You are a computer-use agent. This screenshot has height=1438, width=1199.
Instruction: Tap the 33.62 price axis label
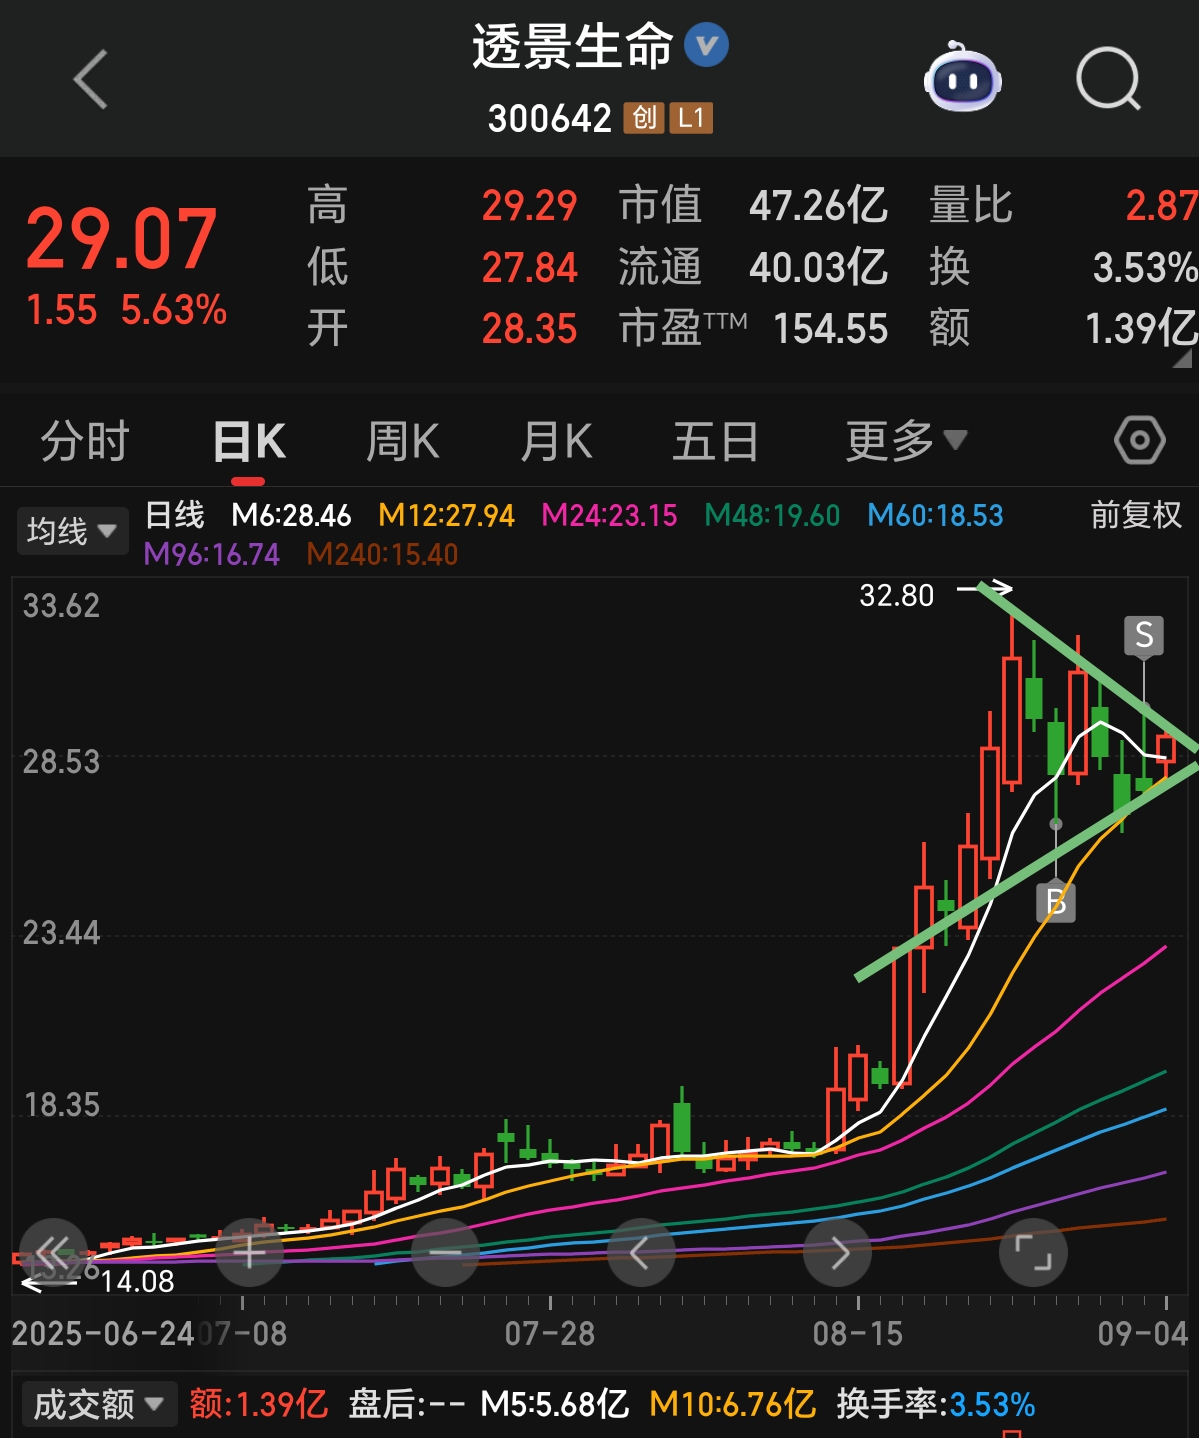(x=62, y=606)
